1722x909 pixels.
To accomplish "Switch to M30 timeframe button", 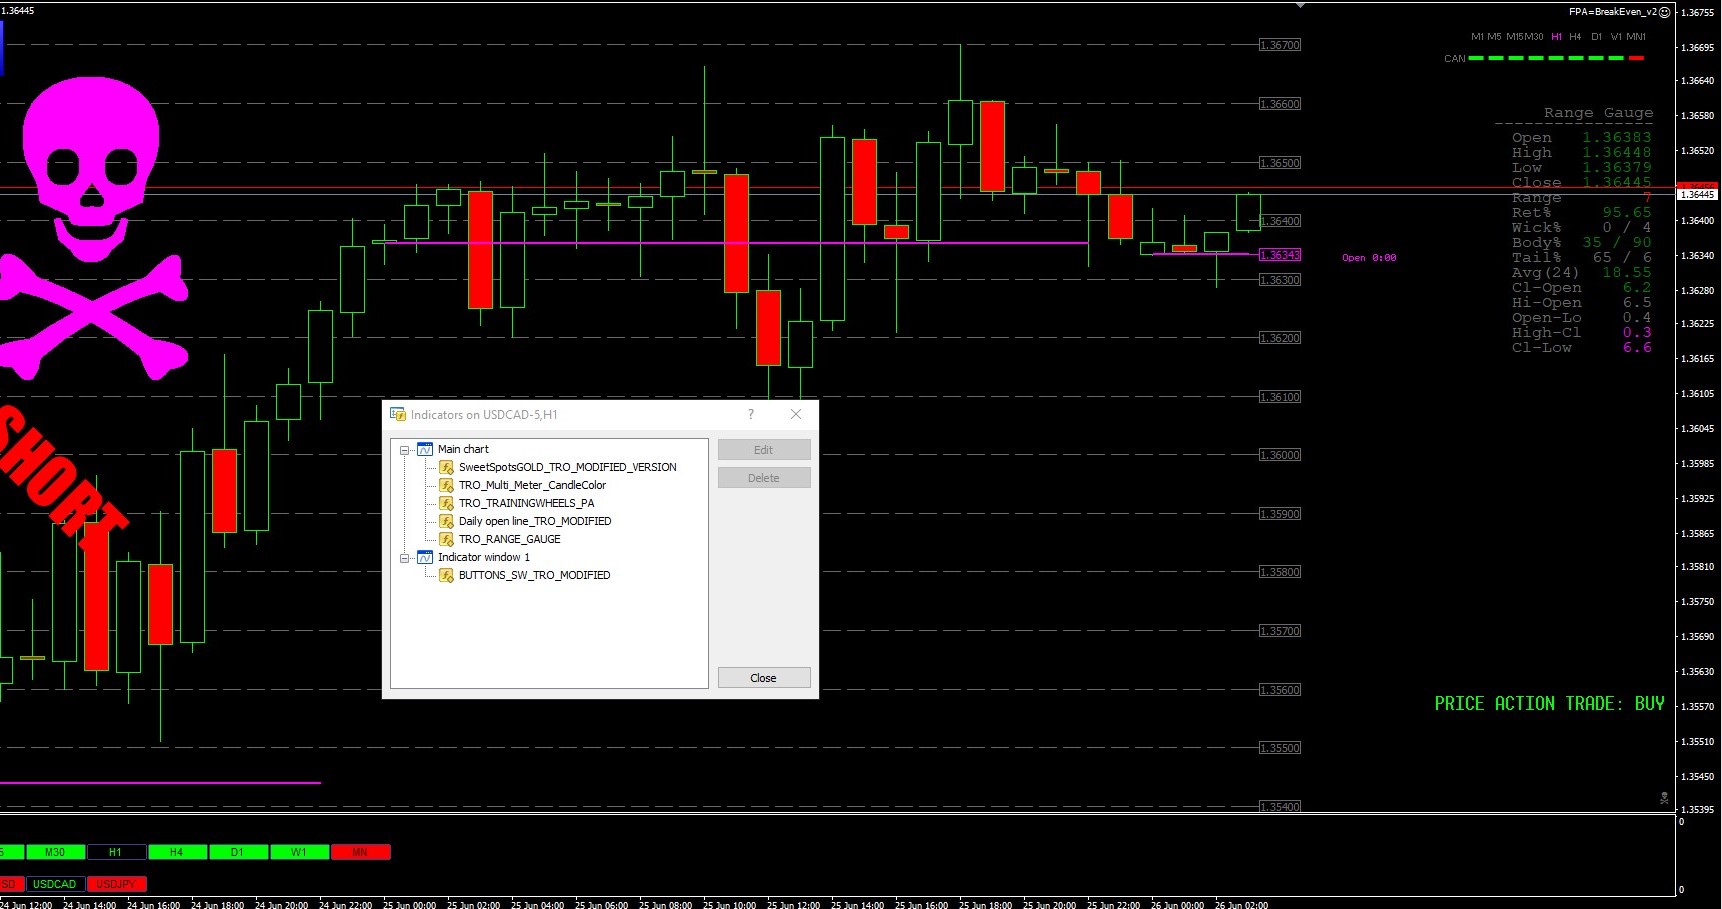I will point(55,852).
